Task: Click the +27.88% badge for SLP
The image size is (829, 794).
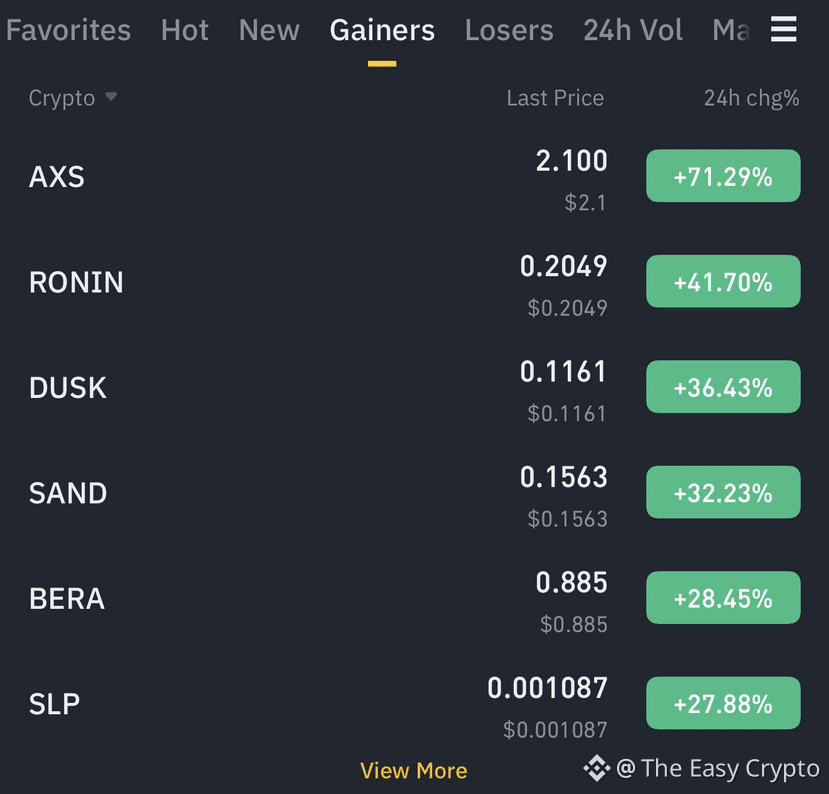Action: point(723,703)
